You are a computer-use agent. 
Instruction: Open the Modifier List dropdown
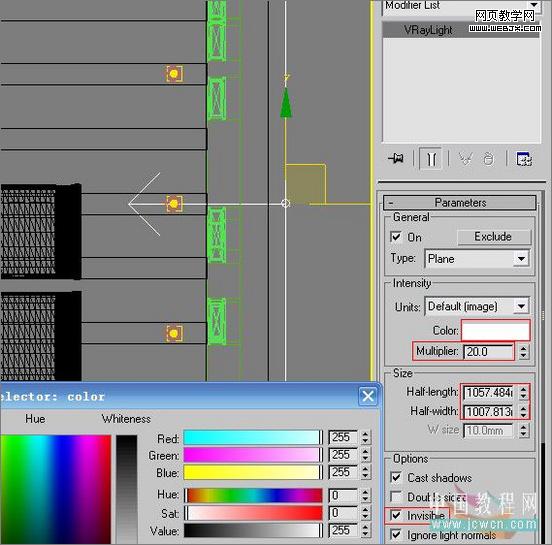tap(534, 5)
